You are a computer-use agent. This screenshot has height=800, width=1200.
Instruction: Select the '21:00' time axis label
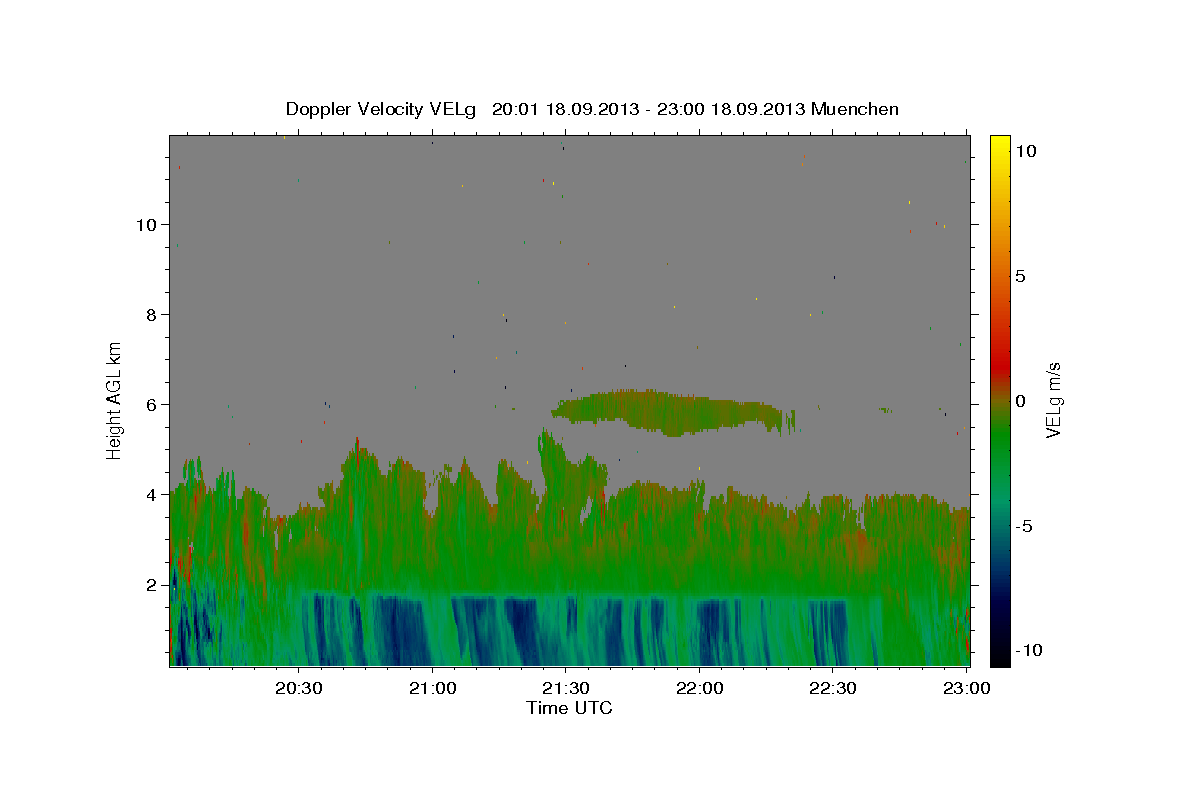point(432,689)
